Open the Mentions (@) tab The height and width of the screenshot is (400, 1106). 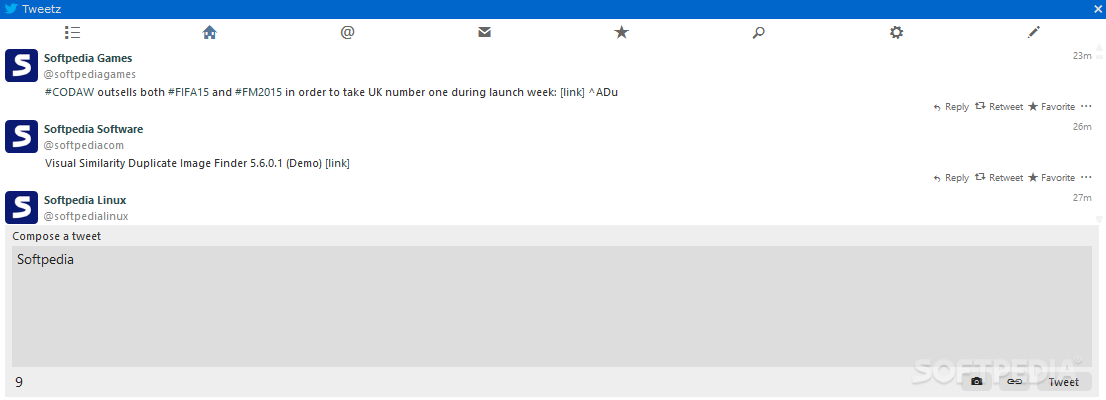tap(346, 32)
